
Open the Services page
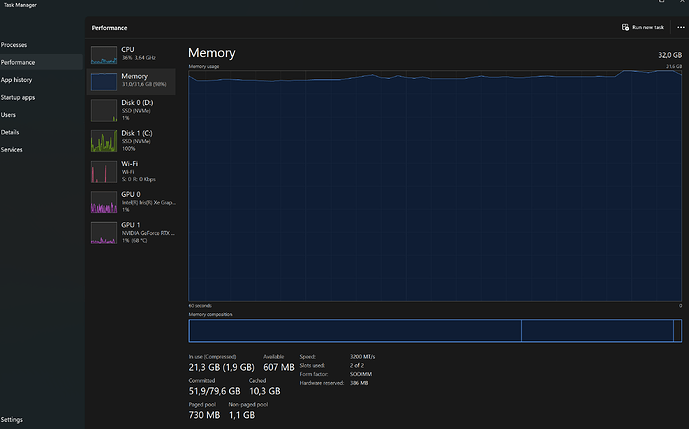[12, 150]
